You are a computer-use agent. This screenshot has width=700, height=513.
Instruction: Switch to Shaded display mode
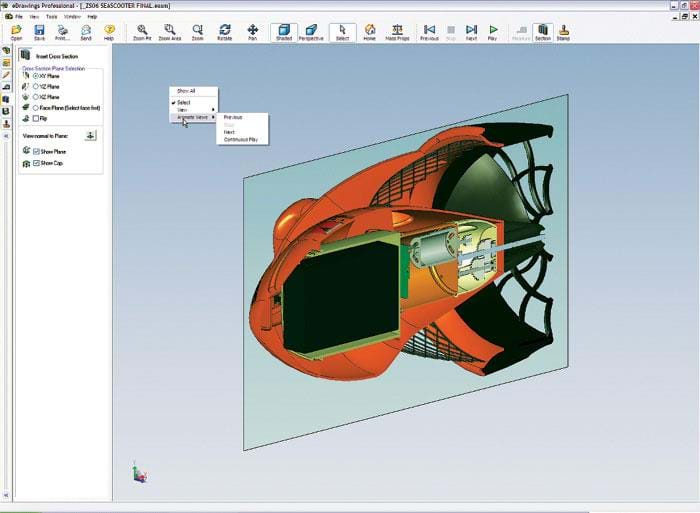point(284,31)
